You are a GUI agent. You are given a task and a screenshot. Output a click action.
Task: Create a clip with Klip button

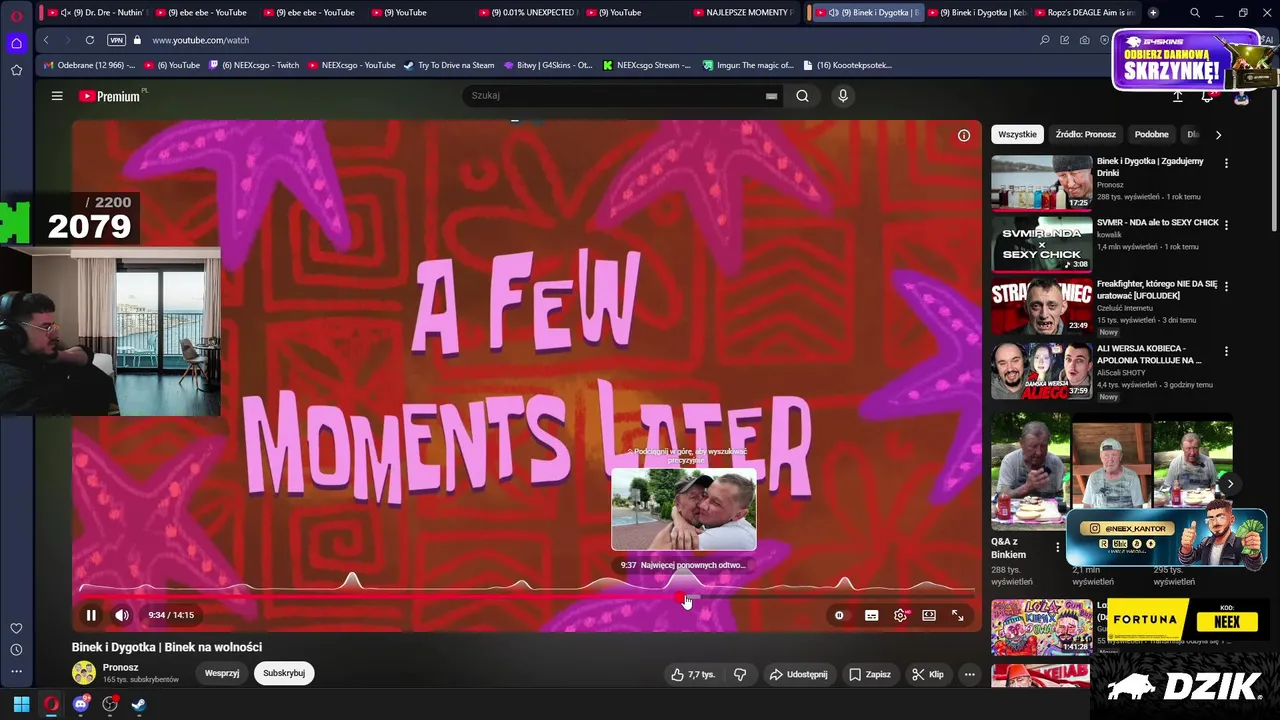[928, 674]
